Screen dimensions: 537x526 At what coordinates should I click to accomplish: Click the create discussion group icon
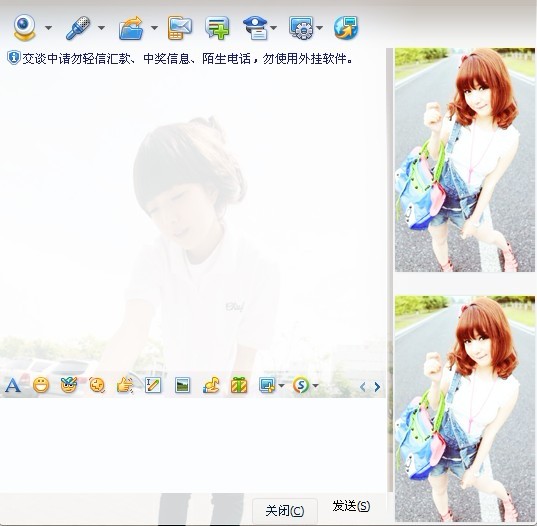217,27
